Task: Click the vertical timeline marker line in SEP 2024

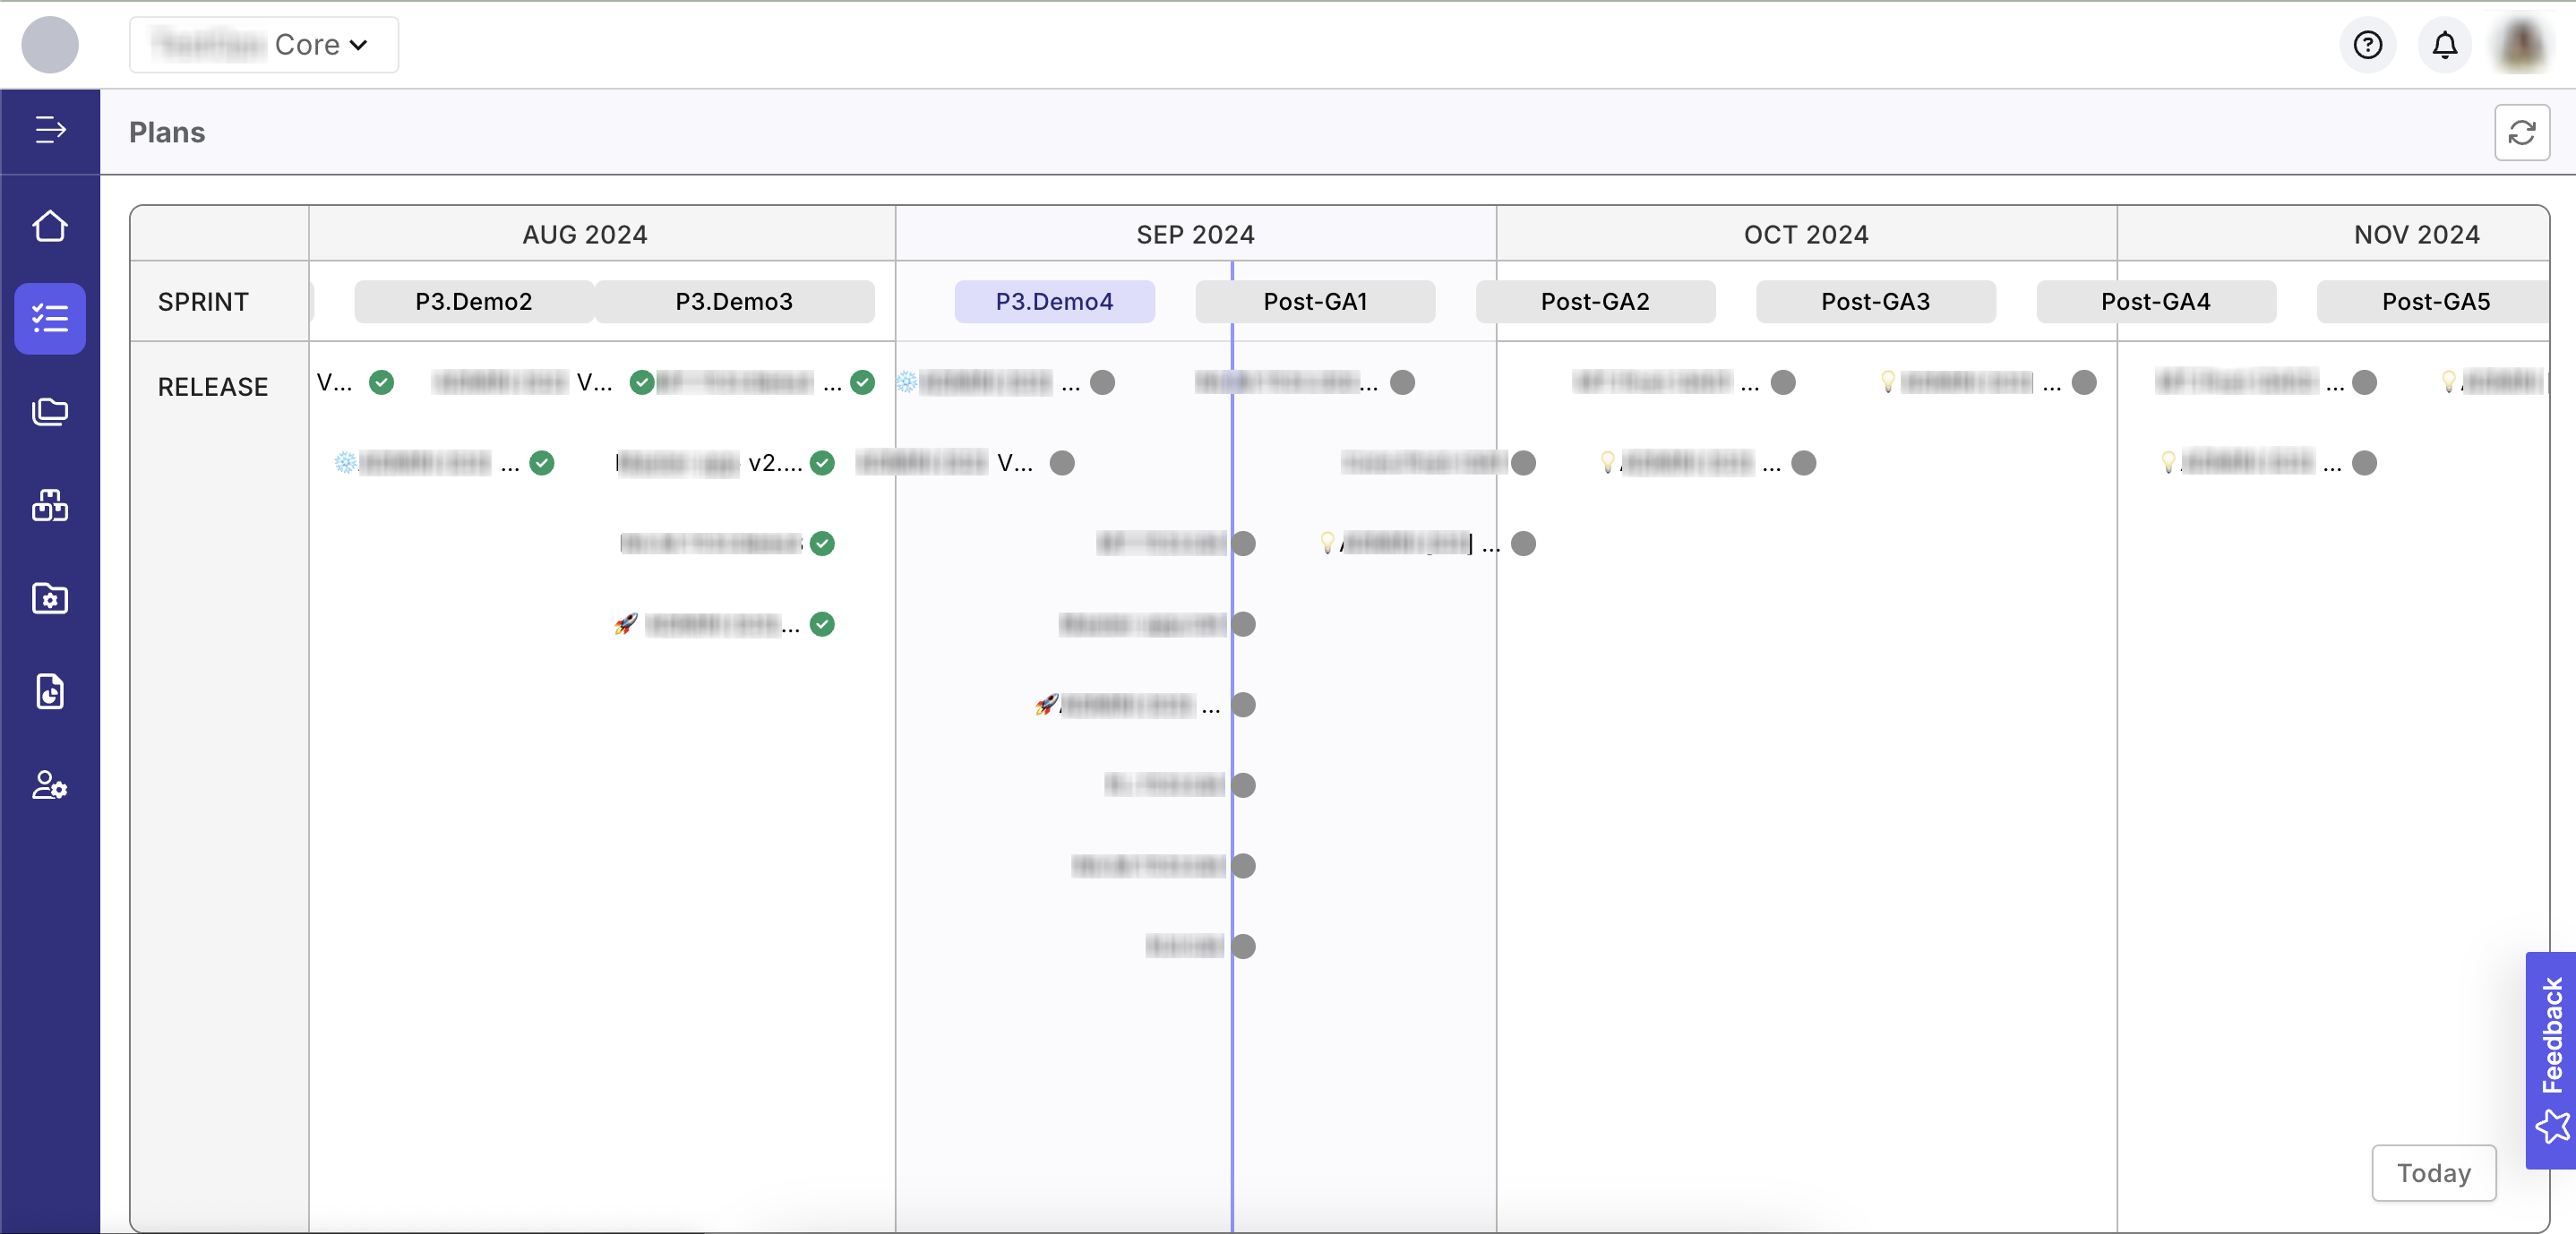Action: pos(1233,657)
